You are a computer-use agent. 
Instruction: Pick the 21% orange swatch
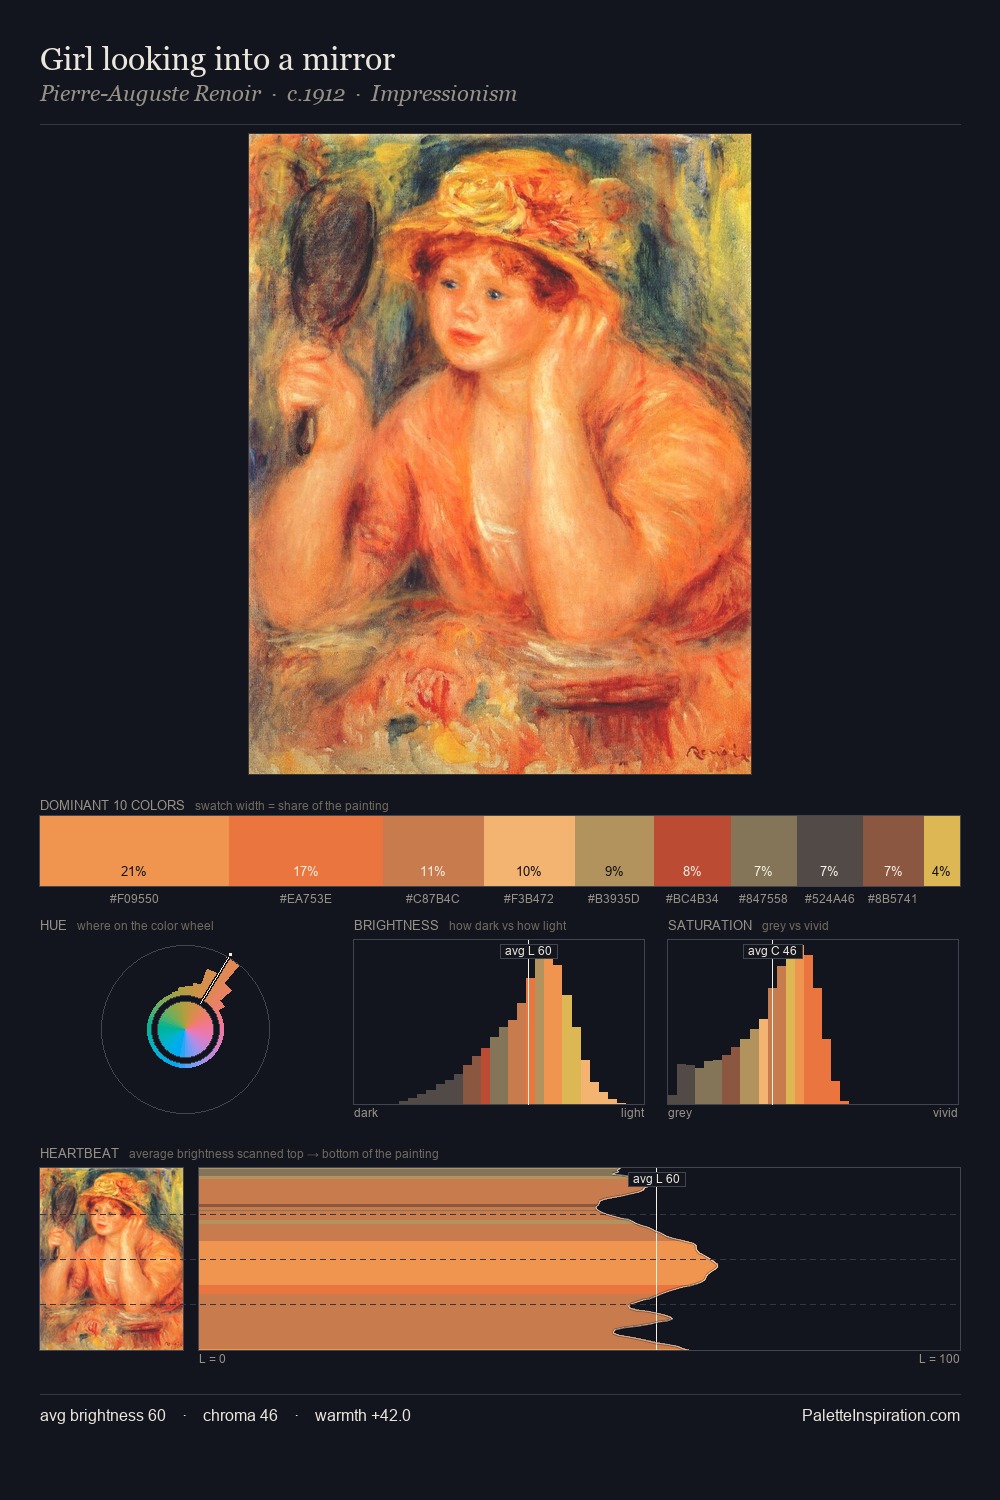click(x=134, y=851)
